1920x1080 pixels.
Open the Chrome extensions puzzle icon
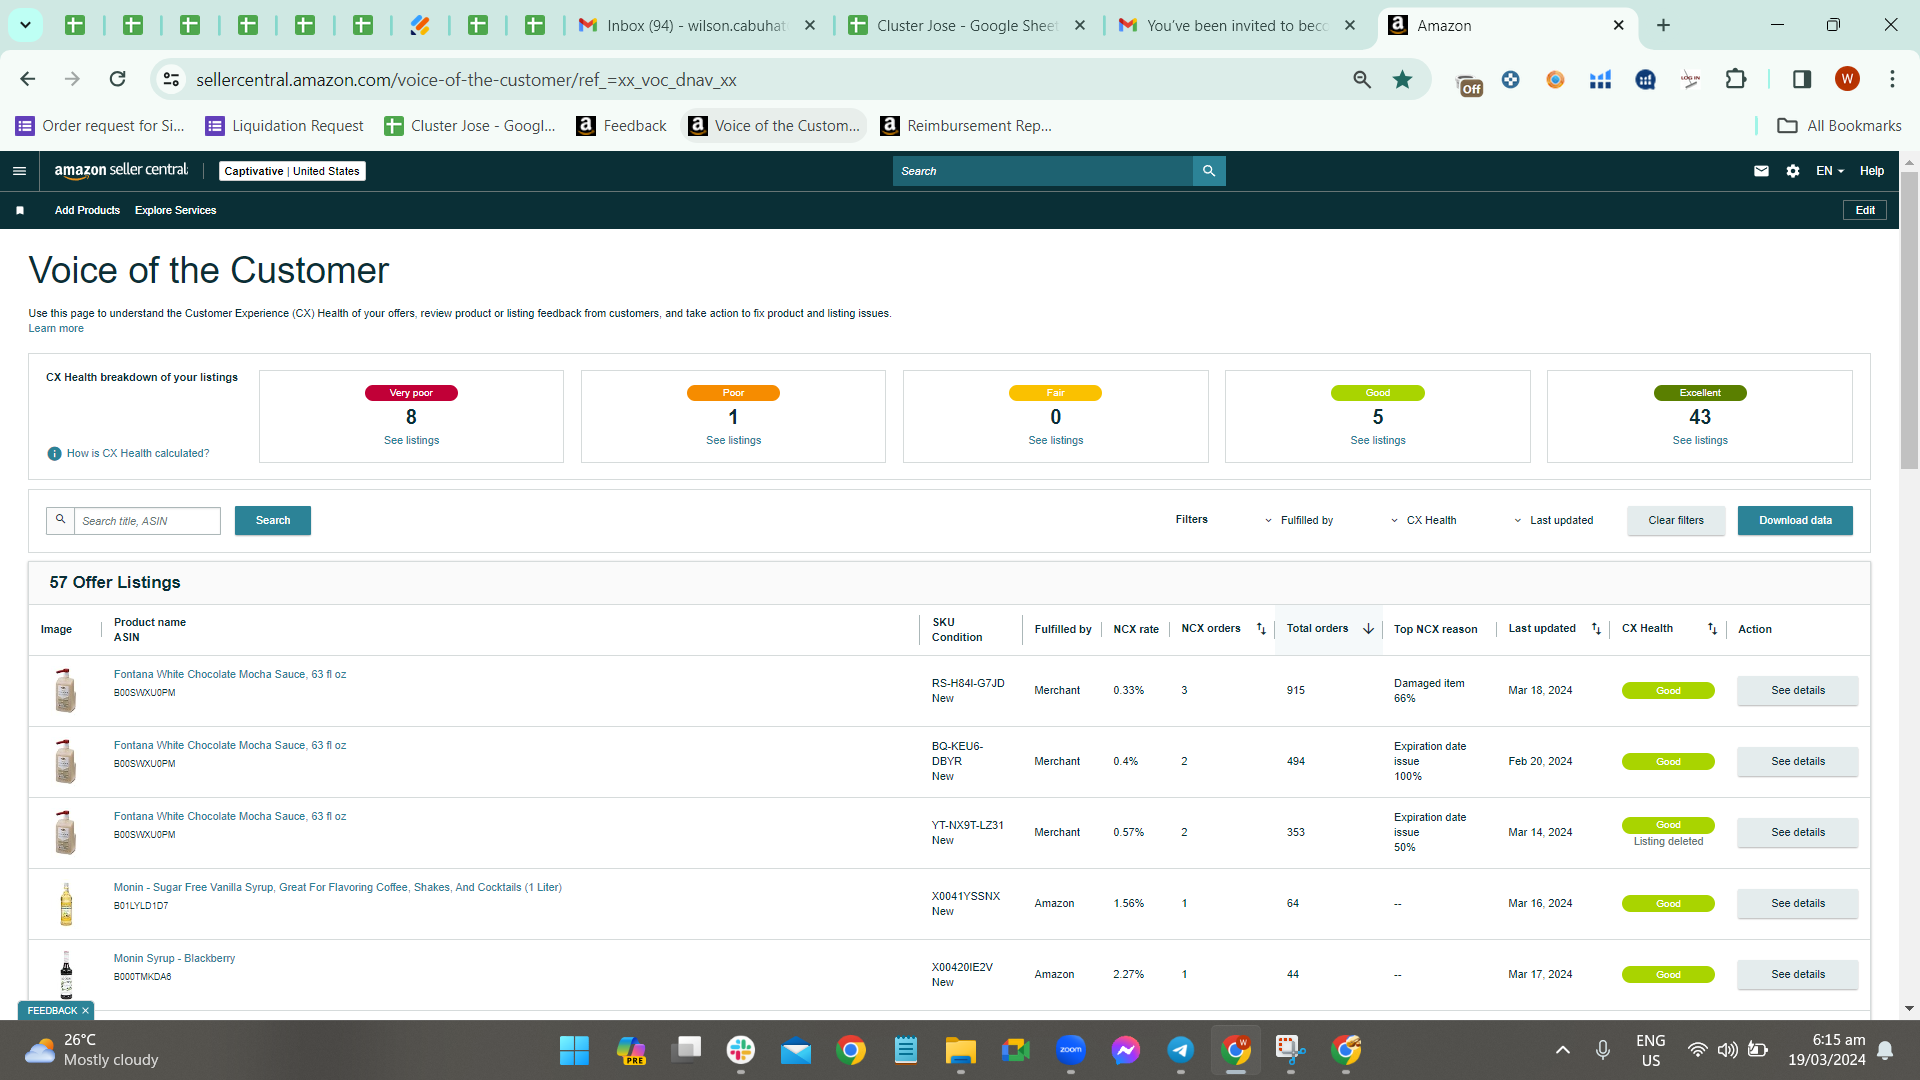(1736, 79)
